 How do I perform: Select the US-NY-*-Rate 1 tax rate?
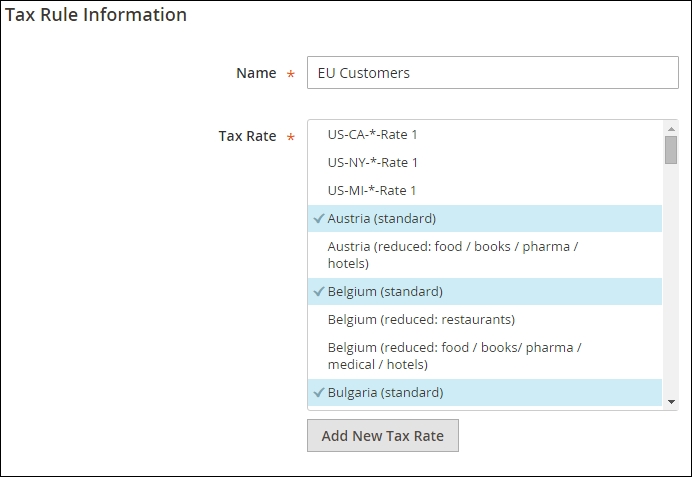click(372, 162)
